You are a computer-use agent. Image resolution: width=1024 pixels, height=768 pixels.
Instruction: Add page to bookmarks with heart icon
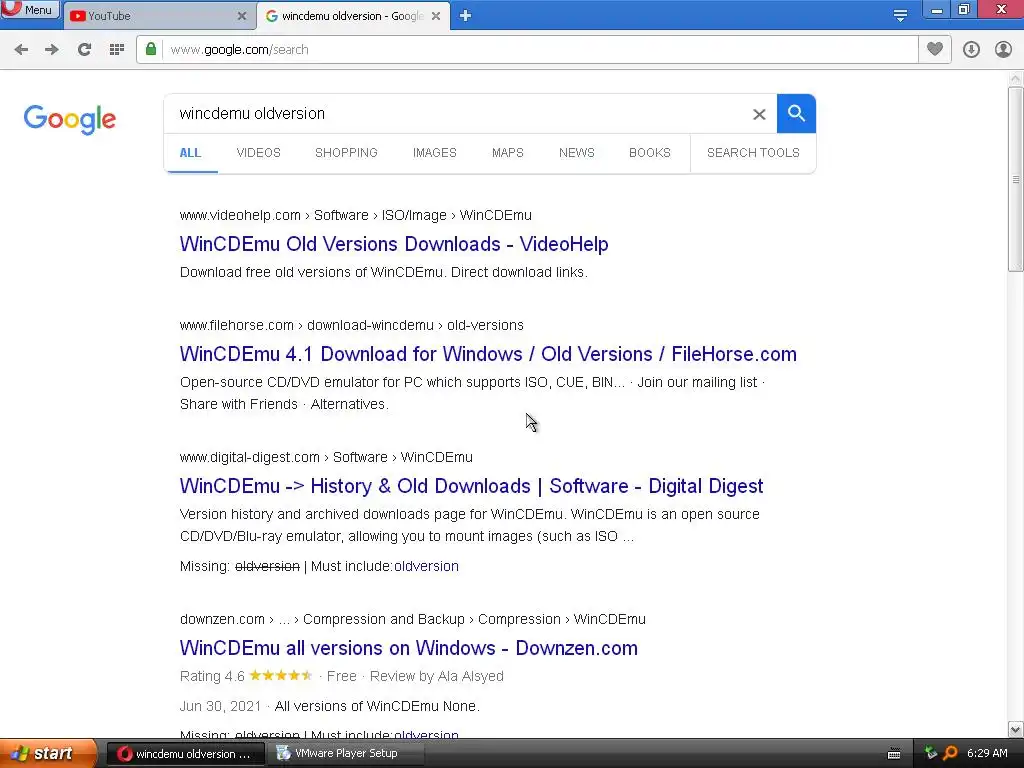935,50
